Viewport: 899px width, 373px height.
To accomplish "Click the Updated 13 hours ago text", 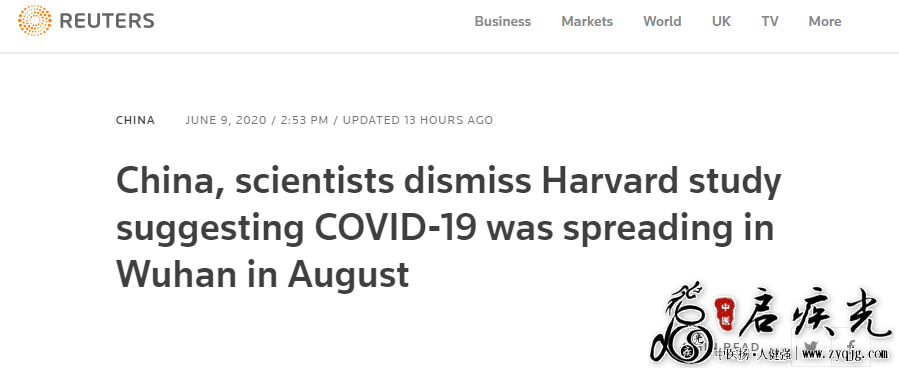I will pos(418,120).
